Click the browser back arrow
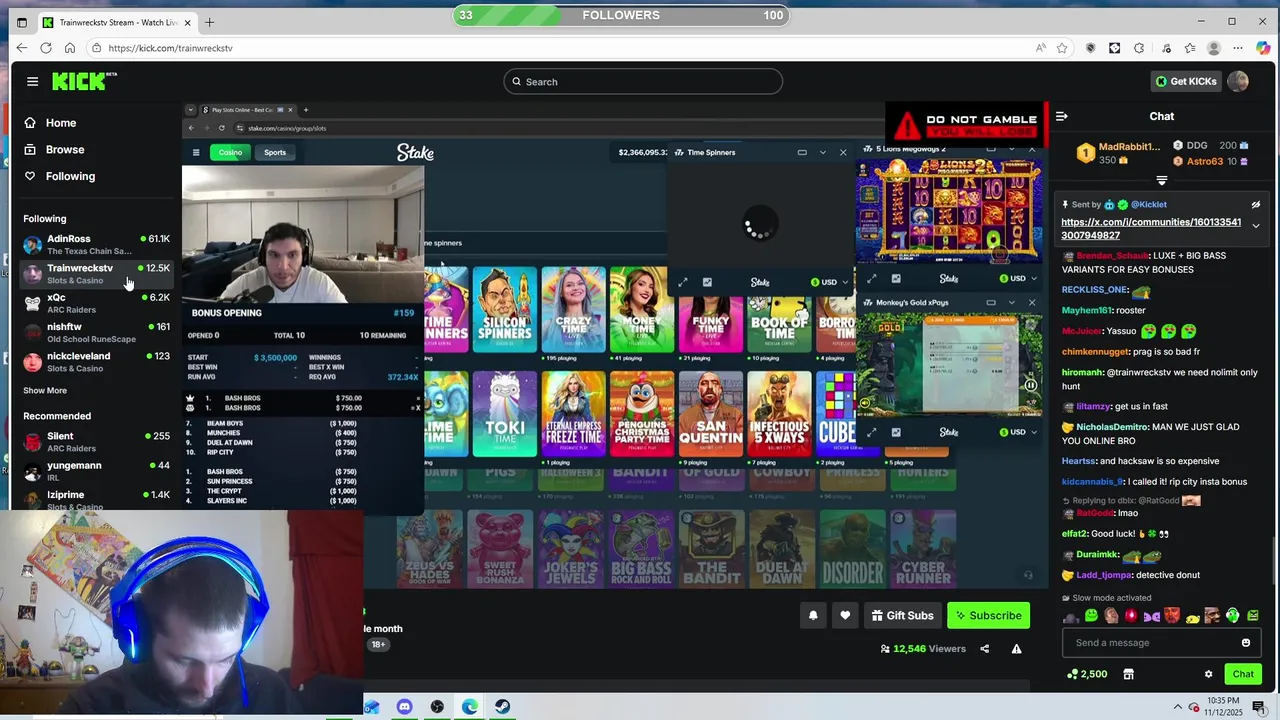 22,48
